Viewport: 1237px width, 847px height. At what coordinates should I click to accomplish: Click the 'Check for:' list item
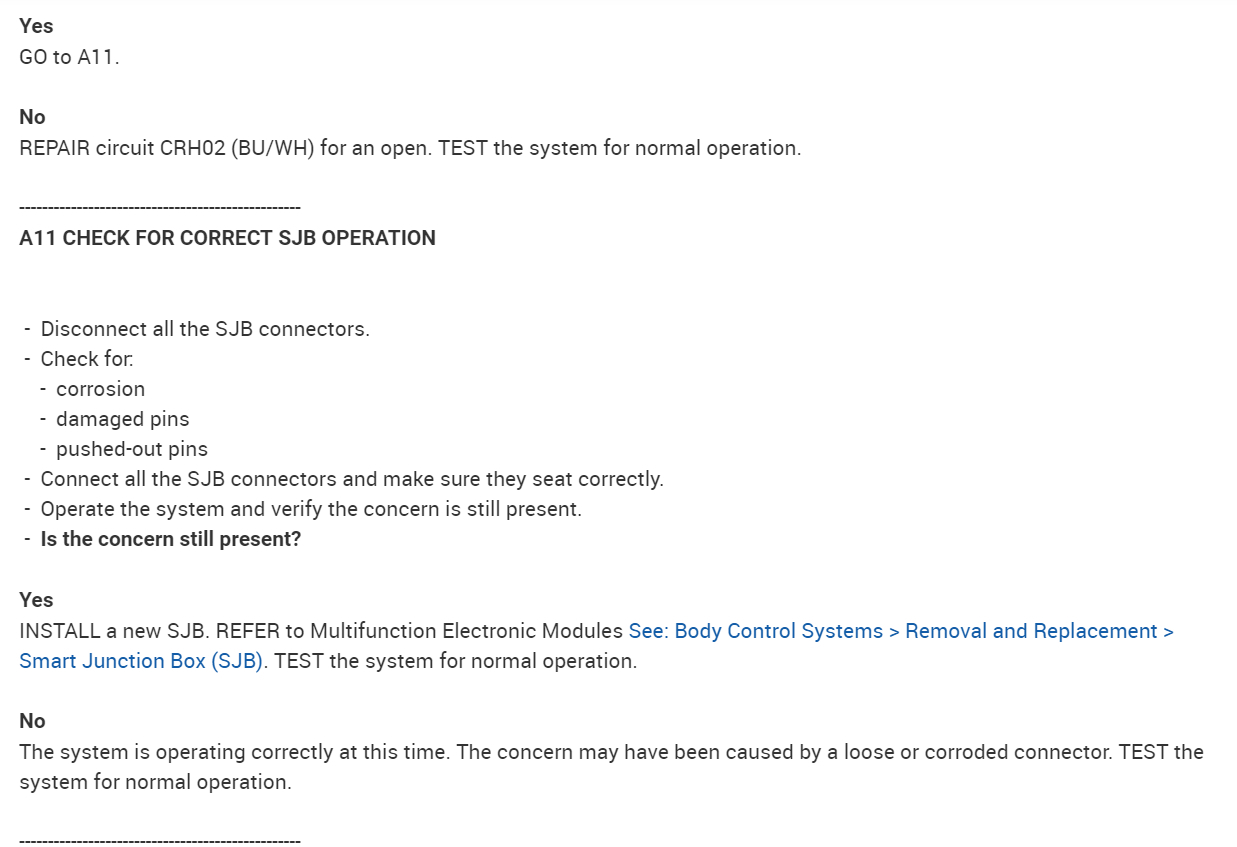87,359
